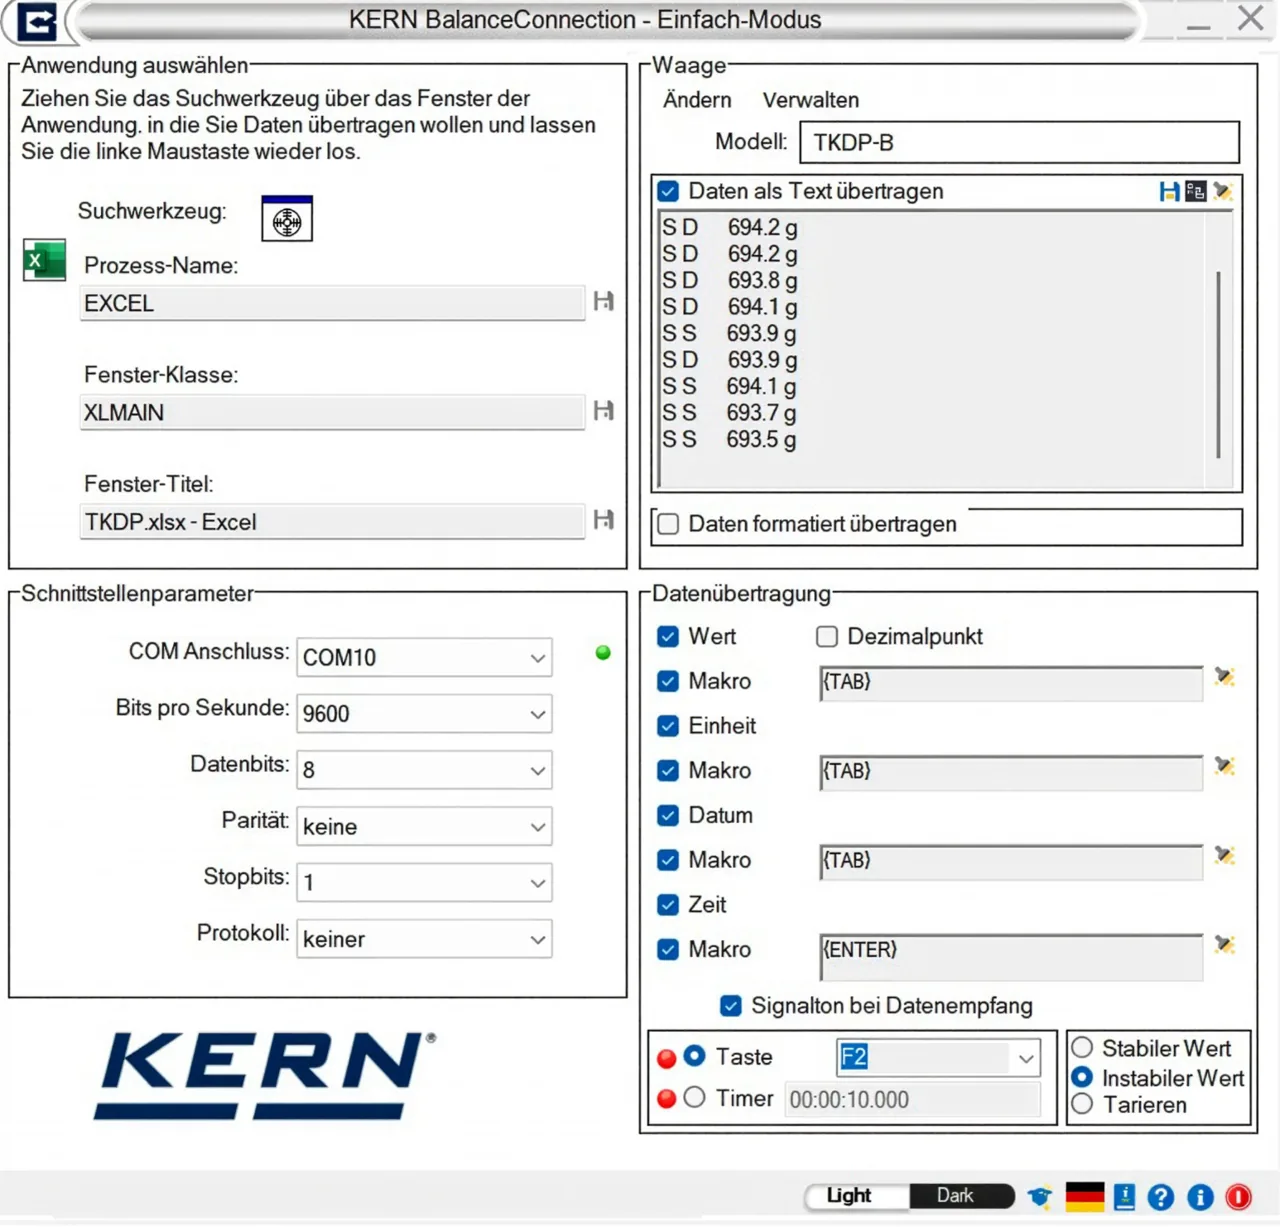This screenshot has height=1227, width=1280.
Task: Clear the second Makro {TAB} field
Action: coord(1225,766)
